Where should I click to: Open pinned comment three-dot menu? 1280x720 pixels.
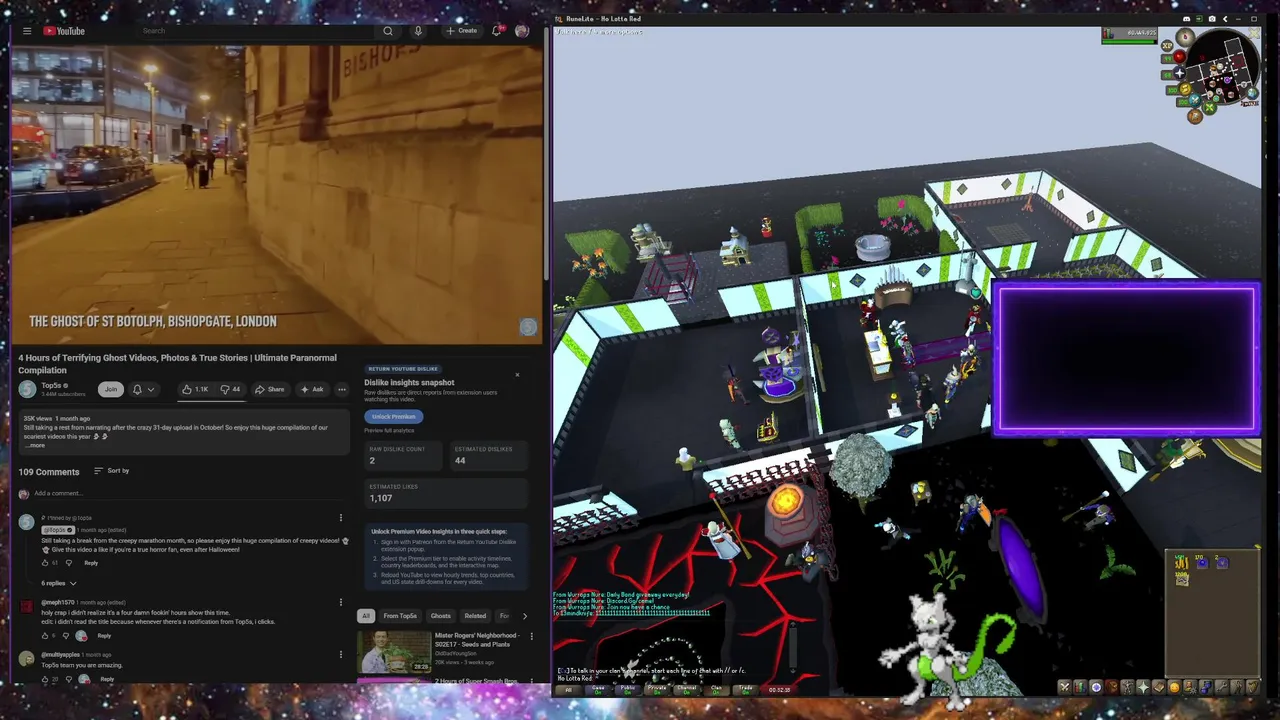[x=341, y=518]
